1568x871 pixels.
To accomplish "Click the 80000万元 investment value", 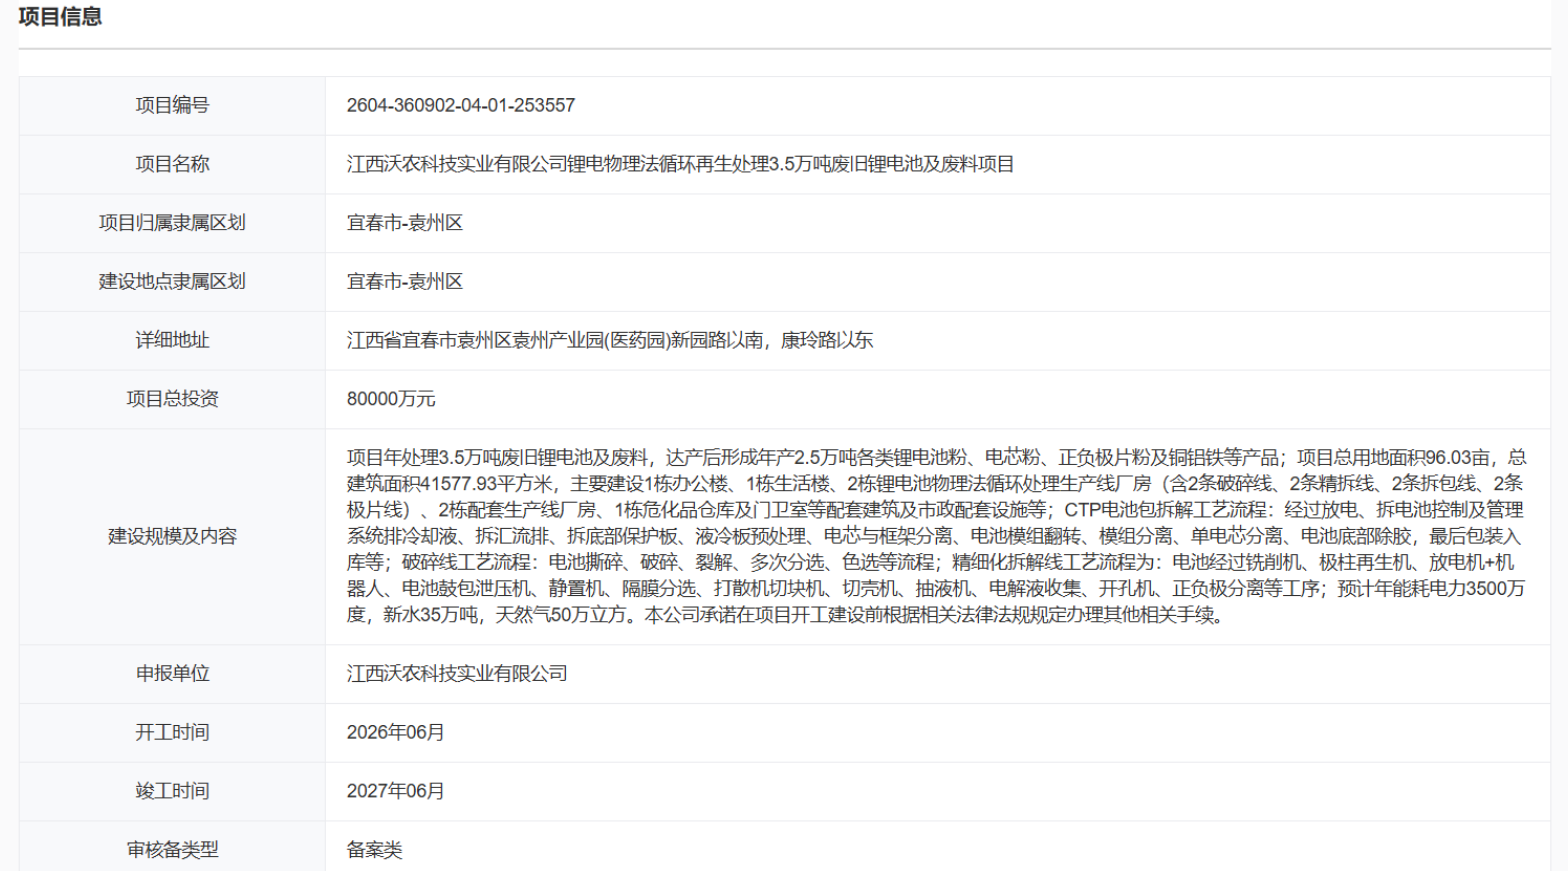I will (x=390, y=399).
